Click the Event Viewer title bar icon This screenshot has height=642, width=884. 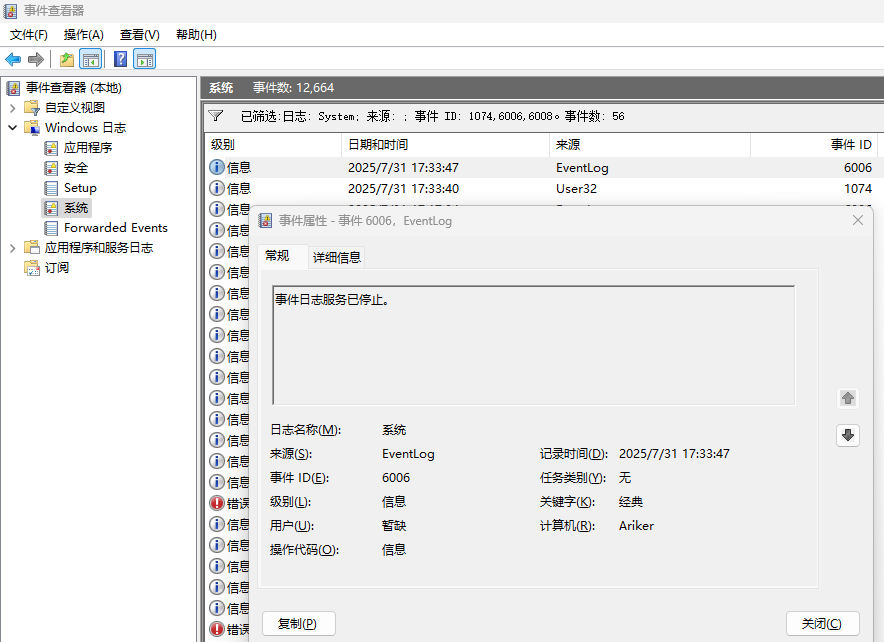(11, 11)
